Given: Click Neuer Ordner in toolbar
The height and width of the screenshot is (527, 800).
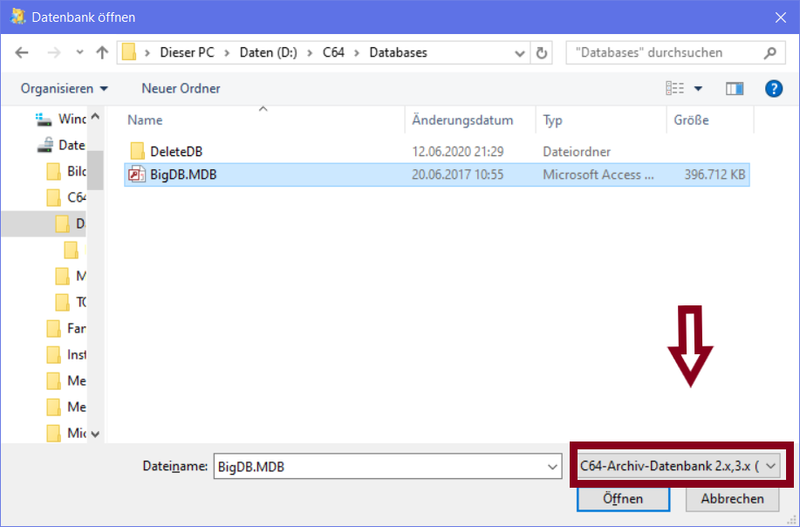Looking at the screenshot, I should [x=181, y=89].
